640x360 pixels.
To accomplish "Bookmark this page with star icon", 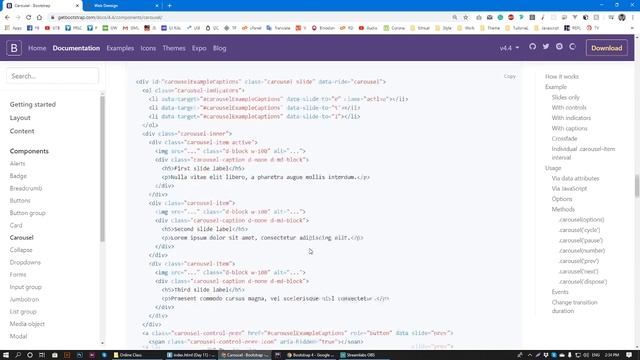I will pyautogui.click(x=466, y=18).
